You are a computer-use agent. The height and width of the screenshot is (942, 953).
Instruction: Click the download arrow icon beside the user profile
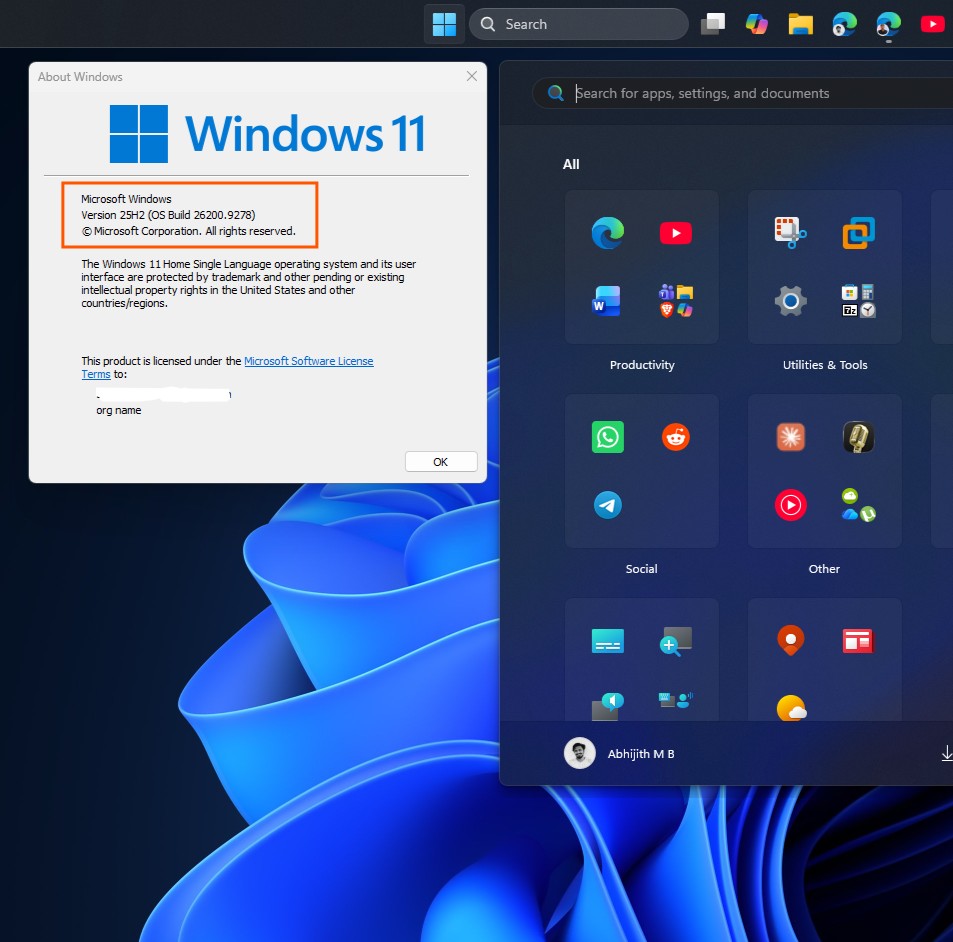(x=946, y=754)
